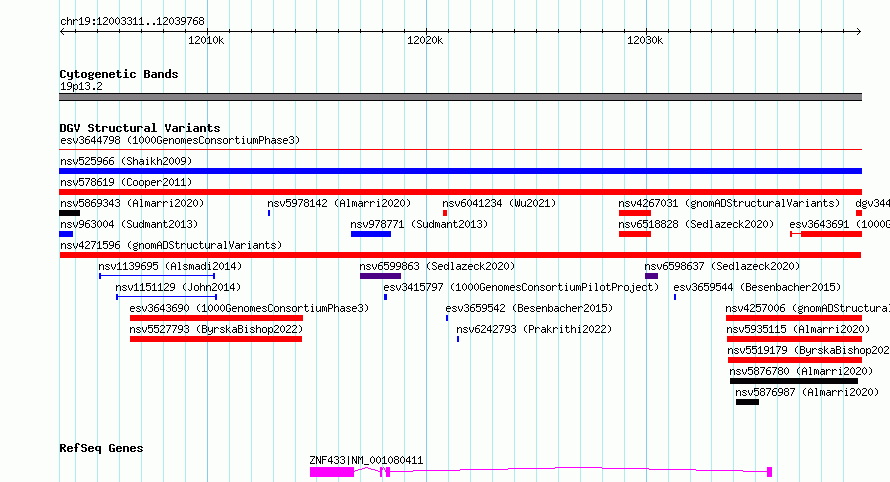The image size is (890, 482).
Task: Select the RefSeq Genes track heading
Action: pyautogui.click(x=101, y=448)
